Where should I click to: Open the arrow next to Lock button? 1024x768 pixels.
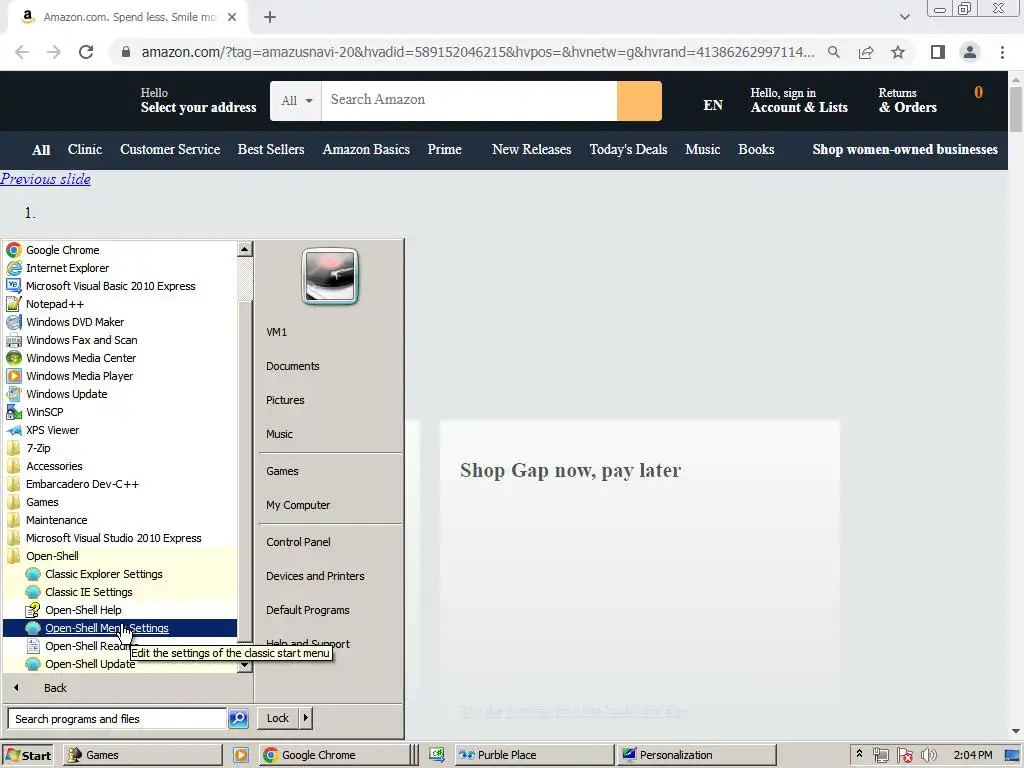(305, 718)
